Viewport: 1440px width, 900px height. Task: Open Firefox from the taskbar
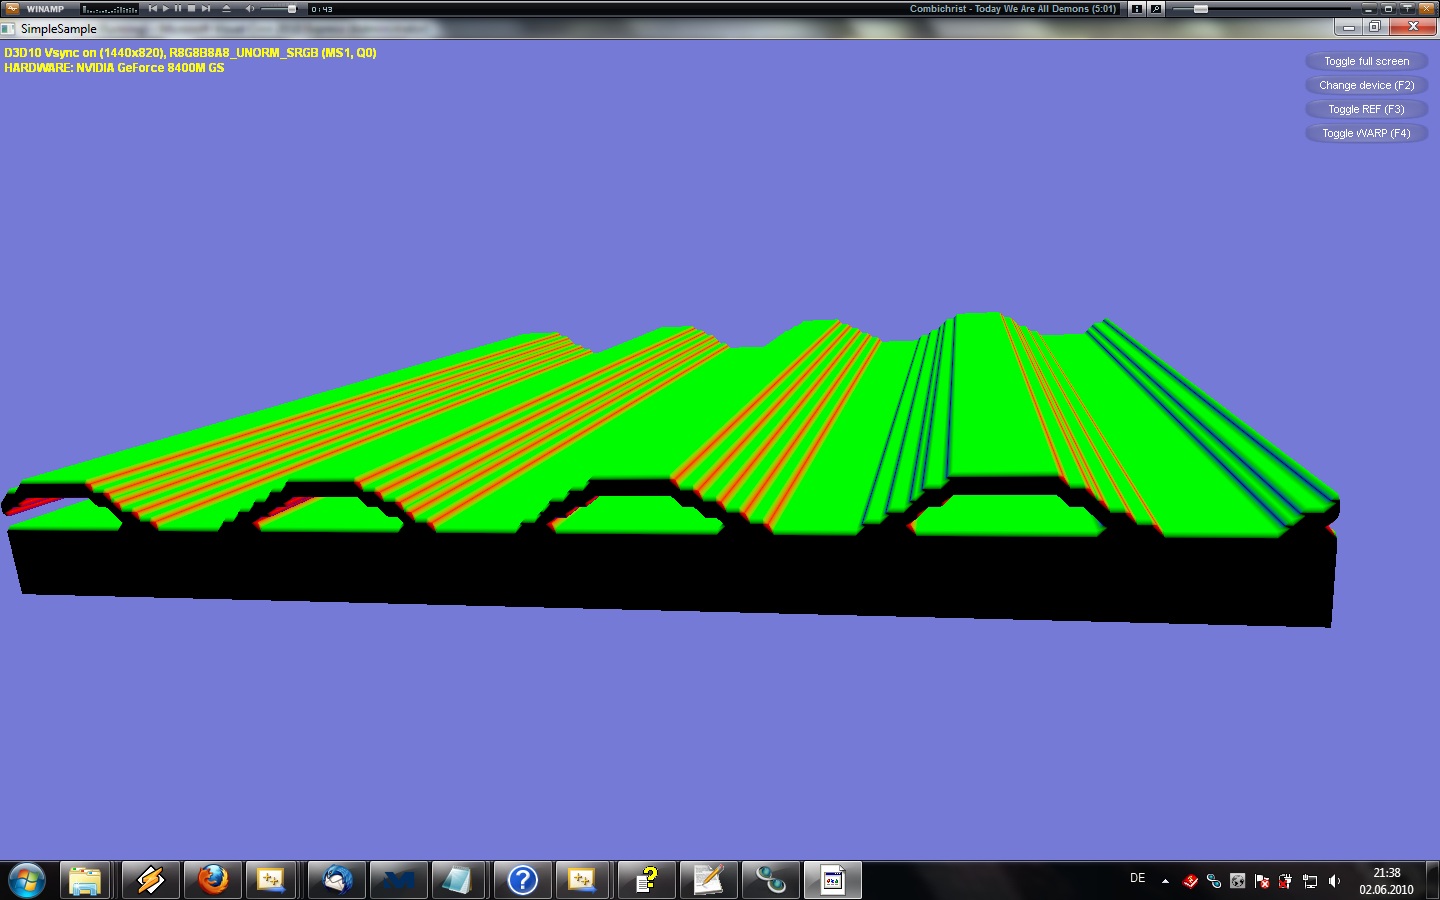(212, 880)
